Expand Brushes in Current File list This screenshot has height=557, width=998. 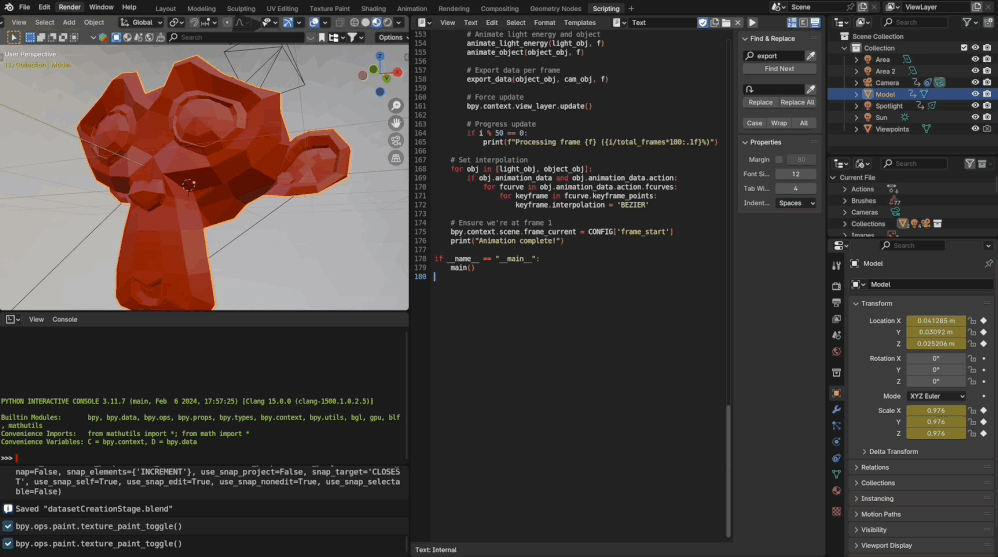tap(845, 201)
